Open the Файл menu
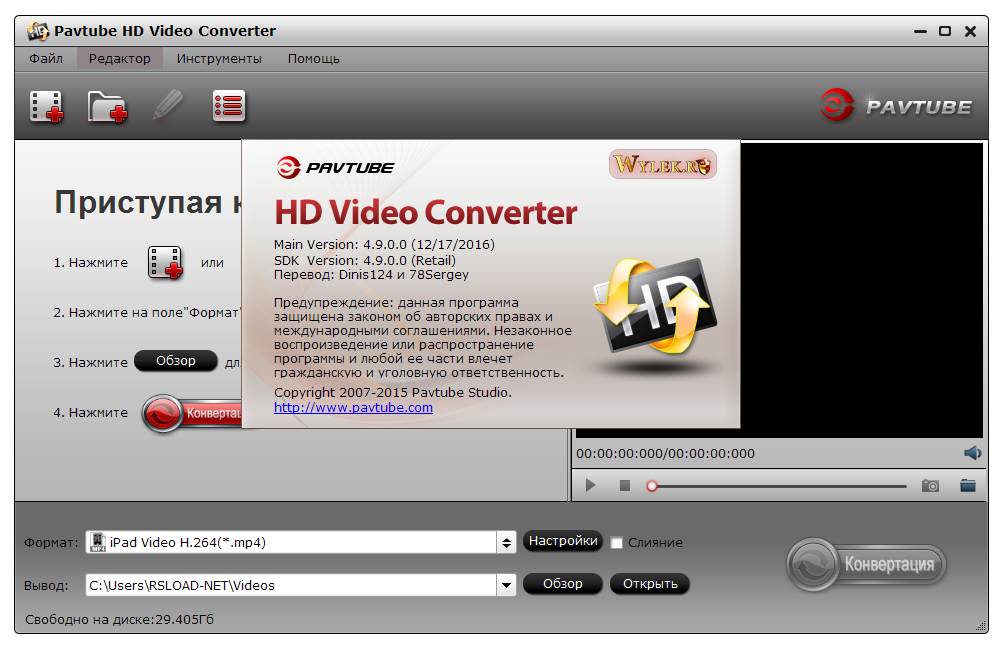The width and height of the screenshot is (1003, 646). point(46,59)
